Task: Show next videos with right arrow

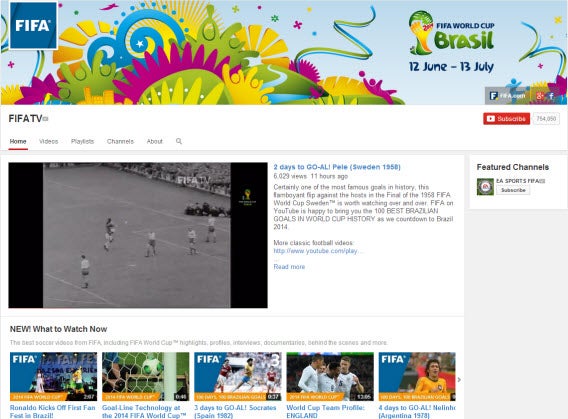Action: pyautogui.click(x=459, y=380)
